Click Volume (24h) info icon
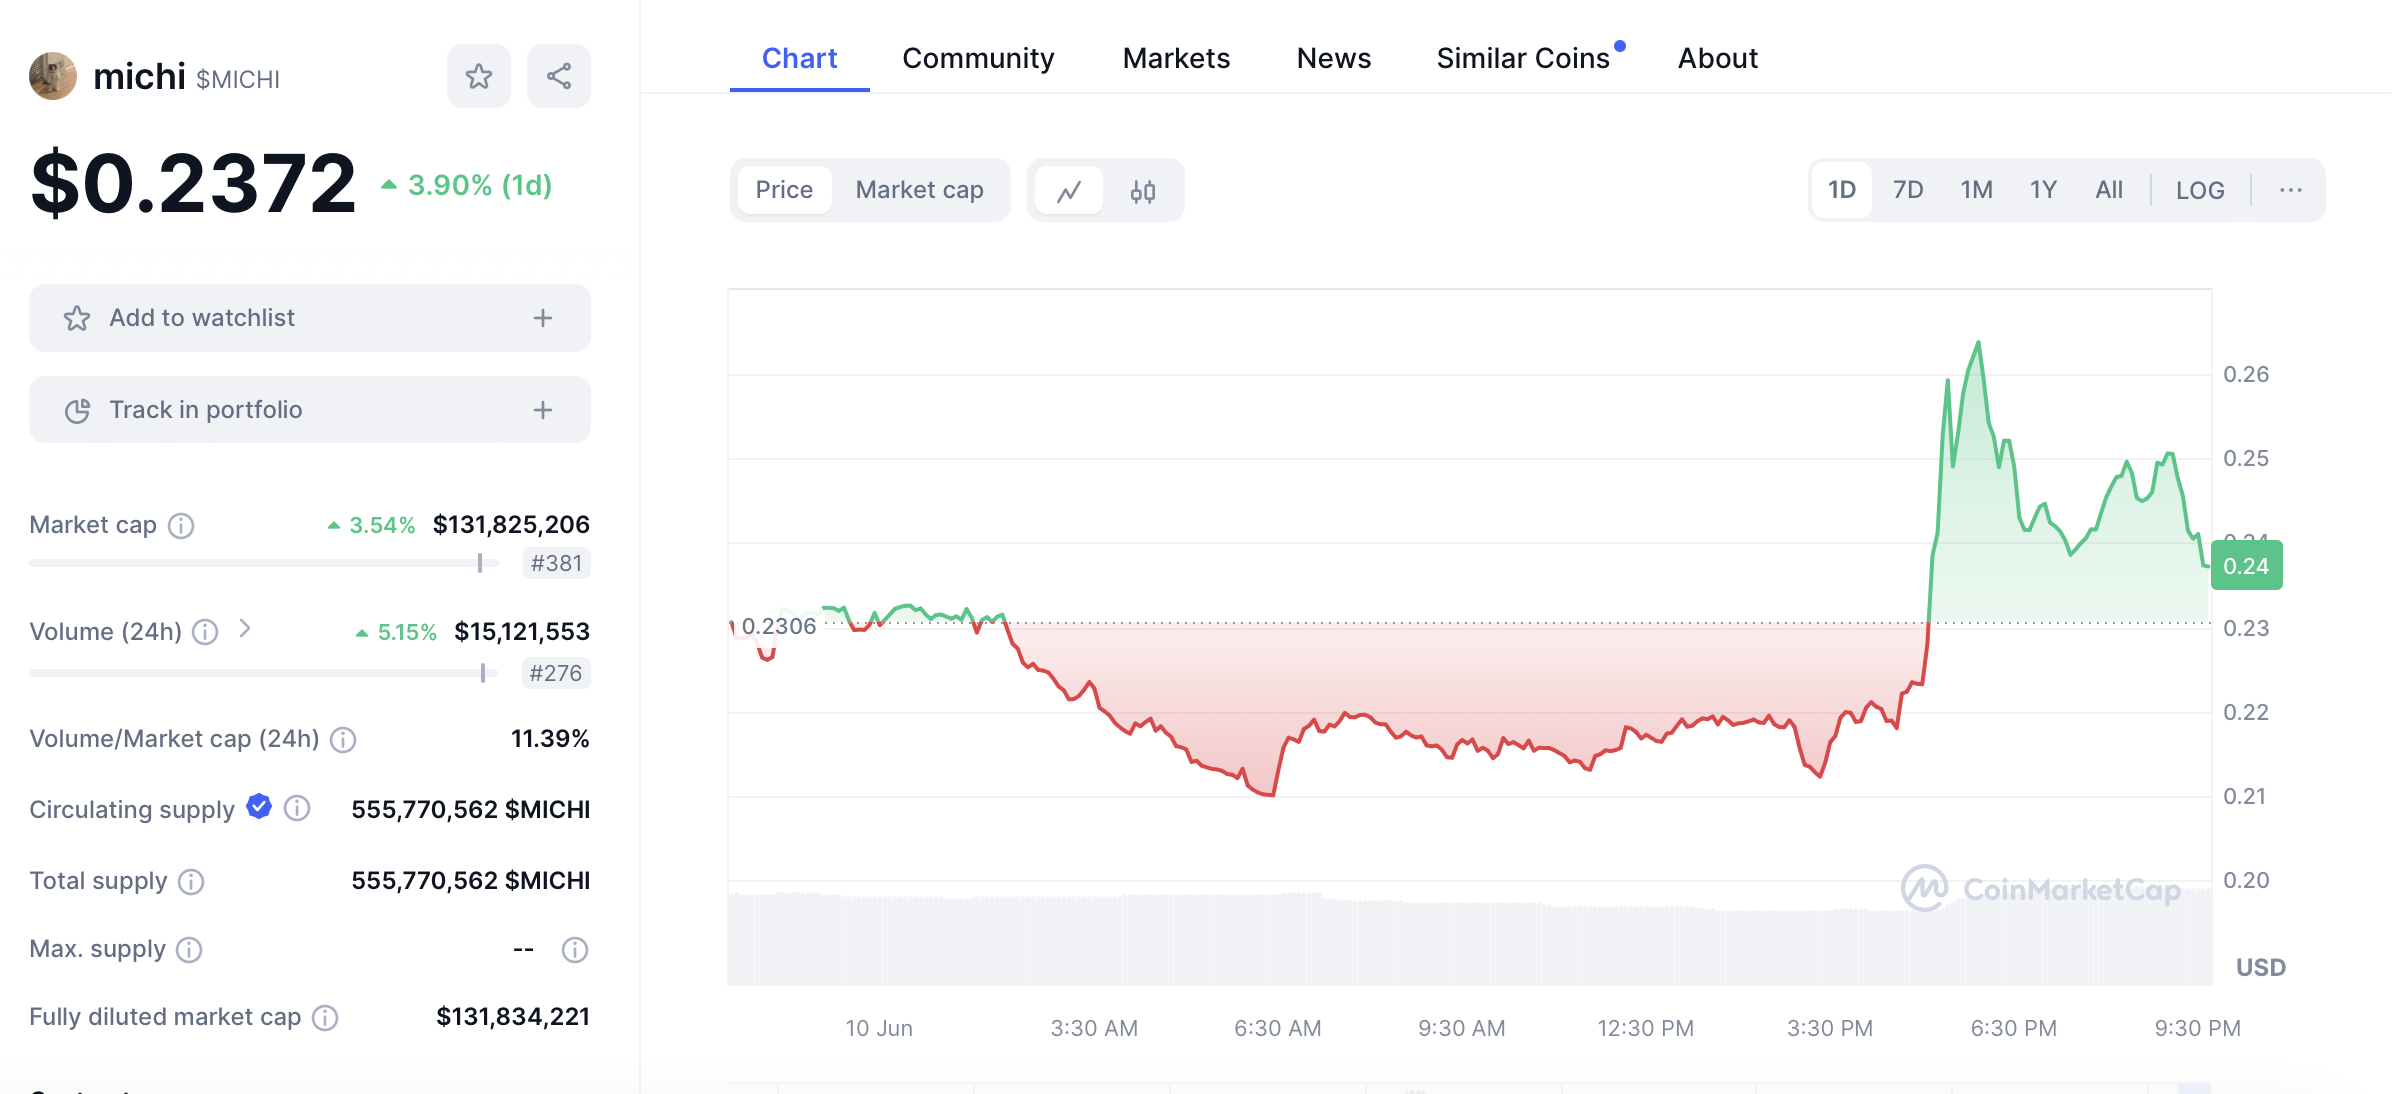The image size is (2394, 1094). coord(205,632)
